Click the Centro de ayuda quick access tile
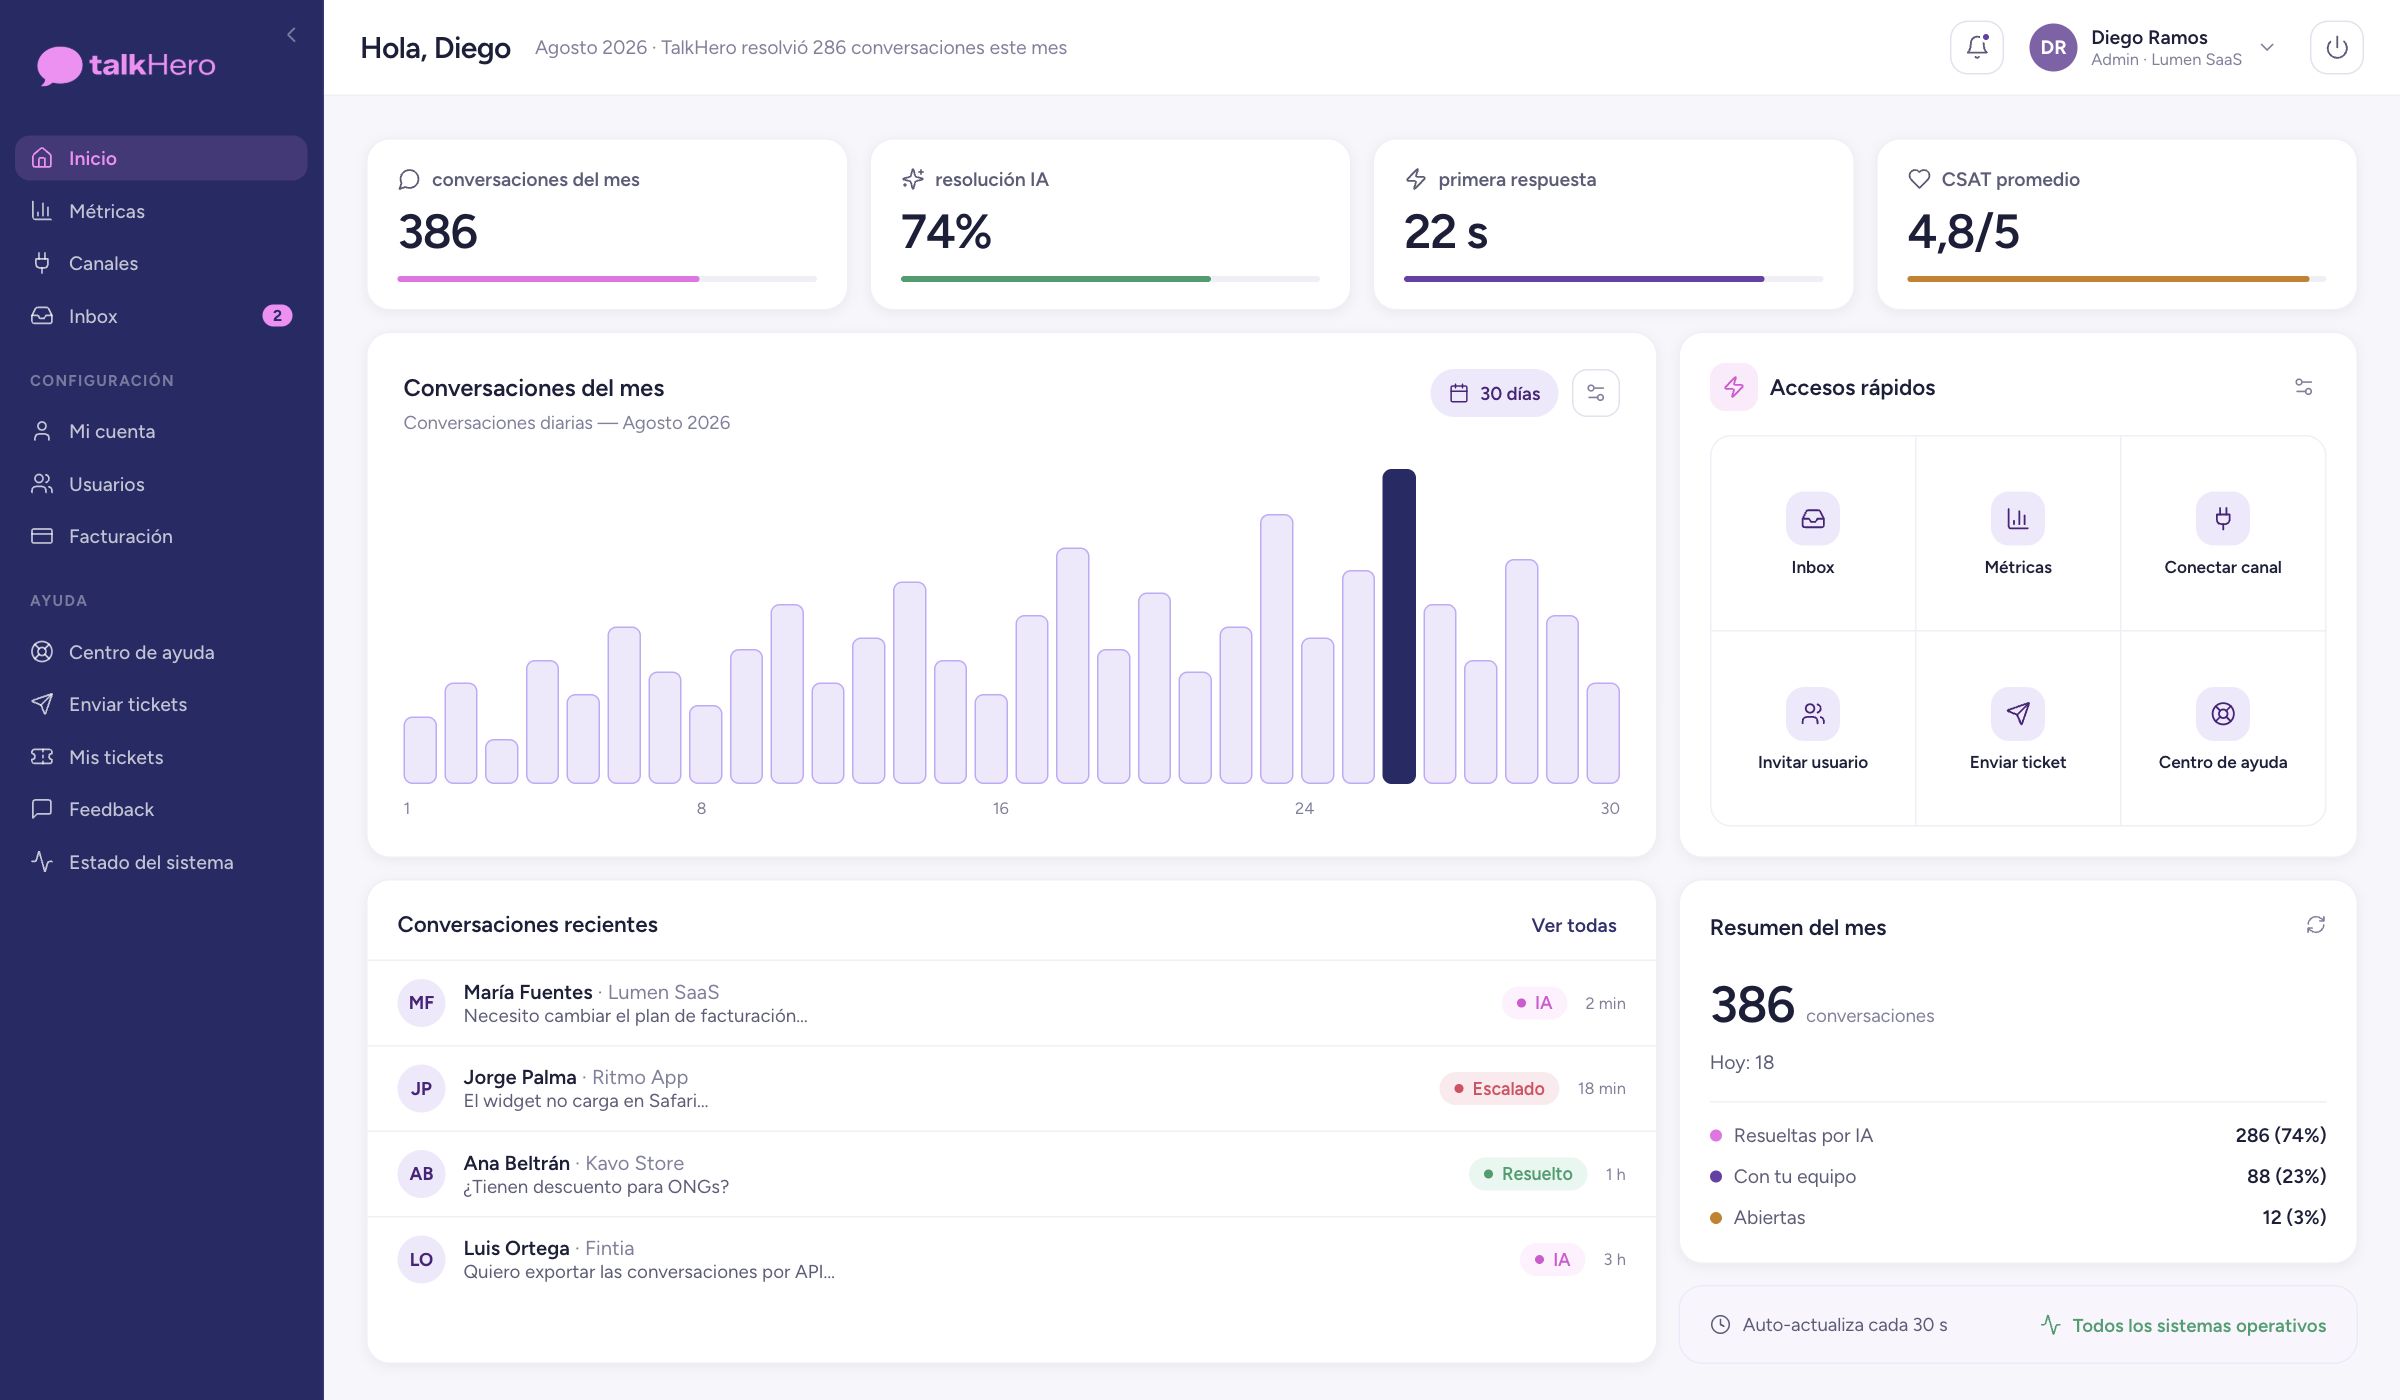 [x=2222, y=728]
